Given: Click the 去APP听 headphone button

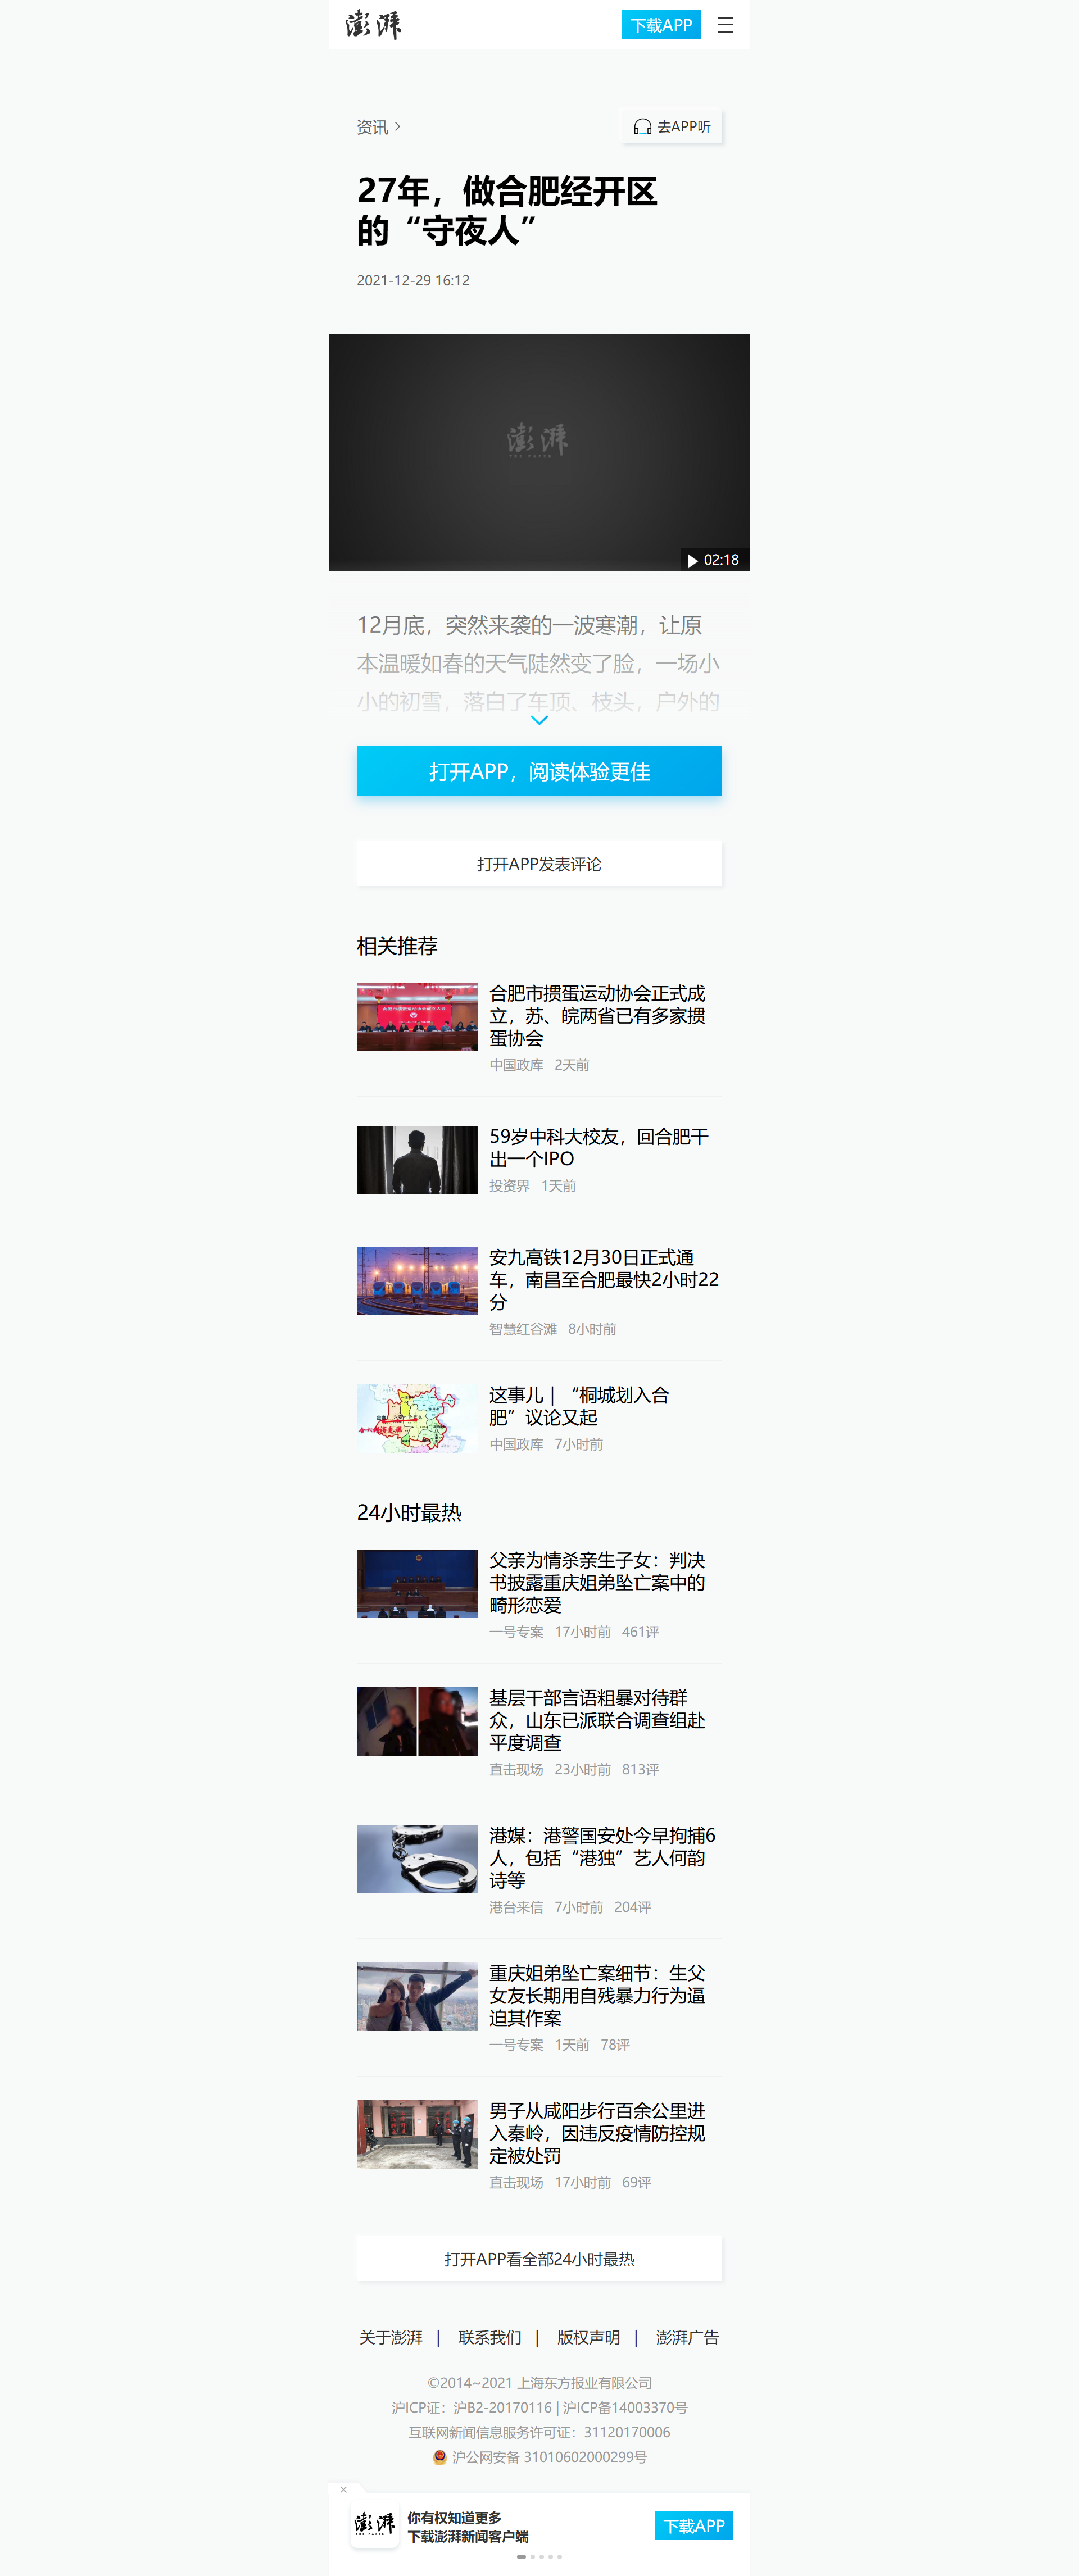Looking at the screenshot, I should pyautogui.click(x=672, y=127).
